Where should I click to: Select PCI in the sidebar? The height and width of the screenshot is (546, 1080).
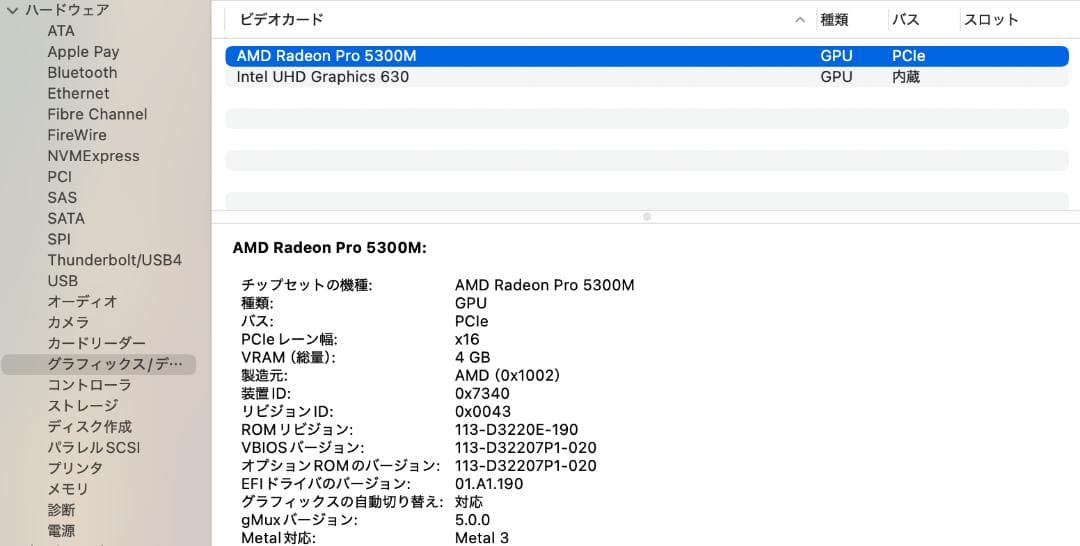(x=59, y=177)
